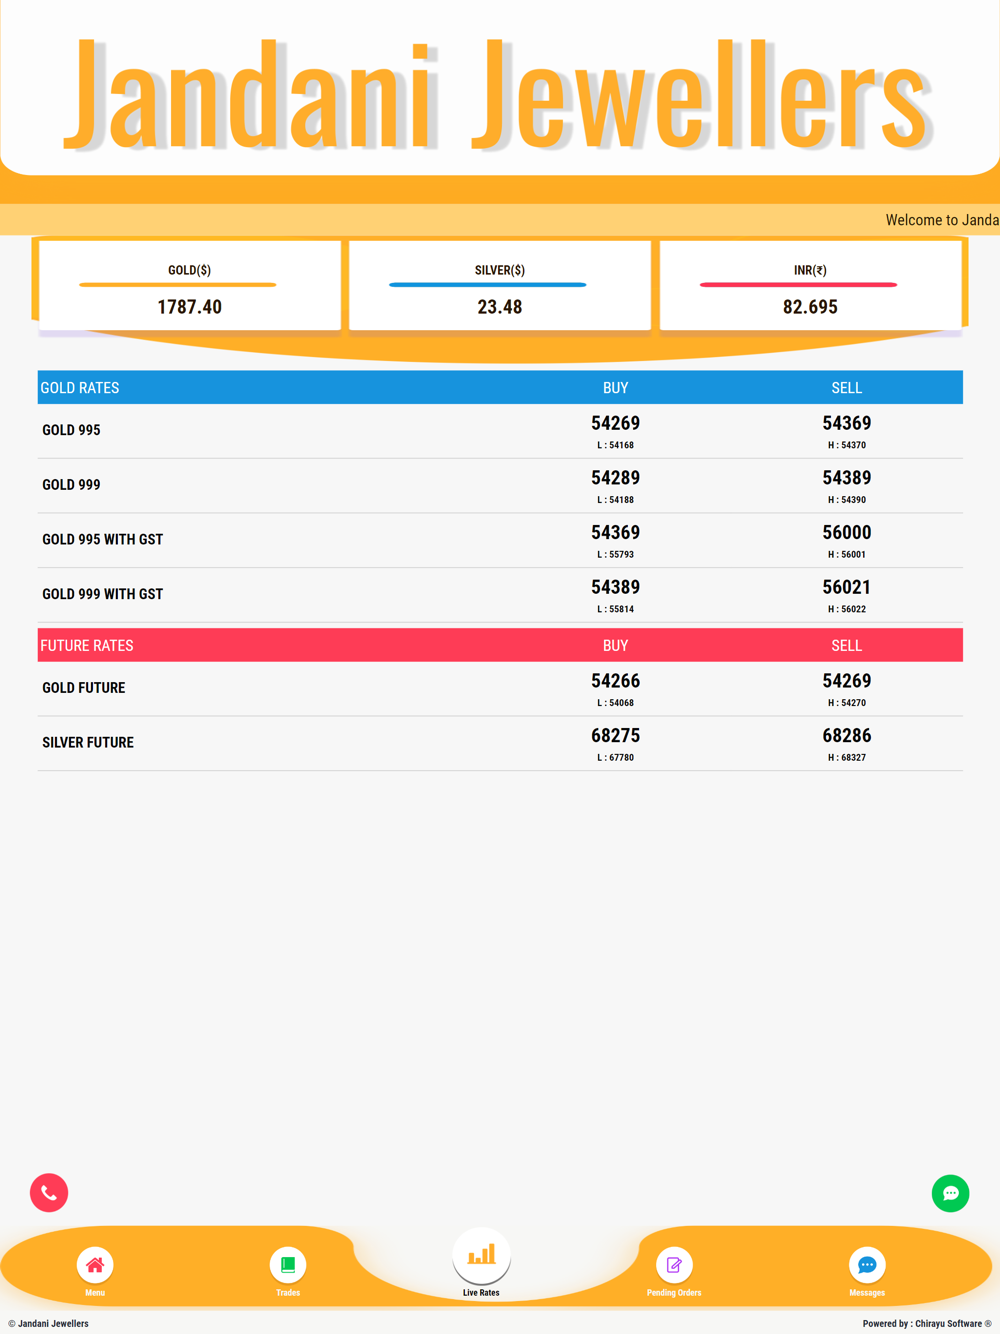
Task: Click low value L : 54188
Action: click(615, 500)
